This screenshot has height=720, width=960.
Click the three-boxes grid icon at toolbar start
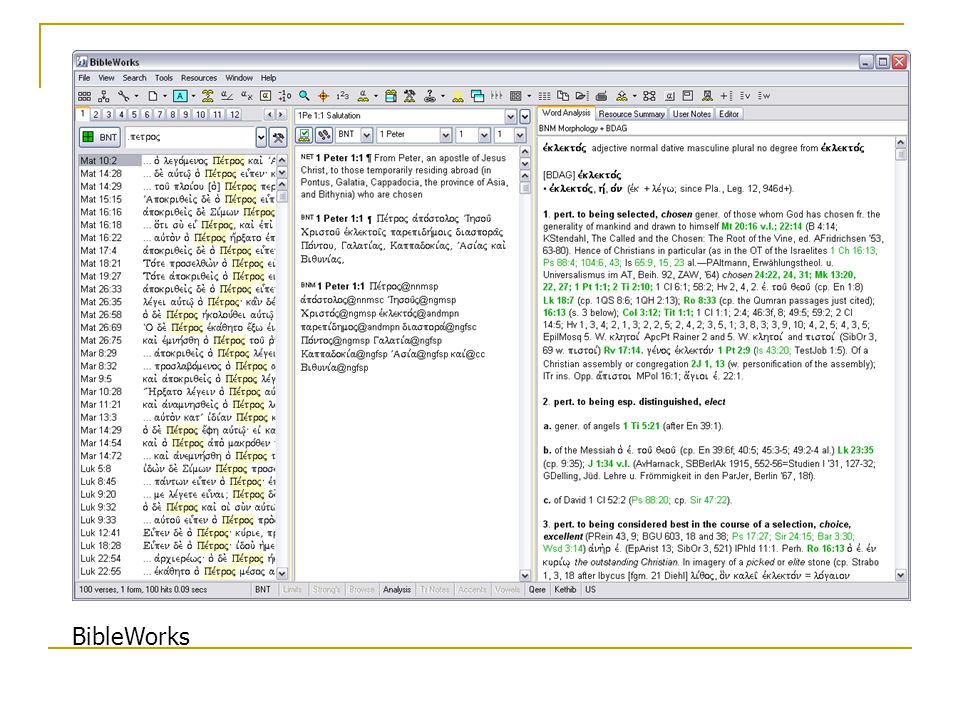tap(84, 96)
